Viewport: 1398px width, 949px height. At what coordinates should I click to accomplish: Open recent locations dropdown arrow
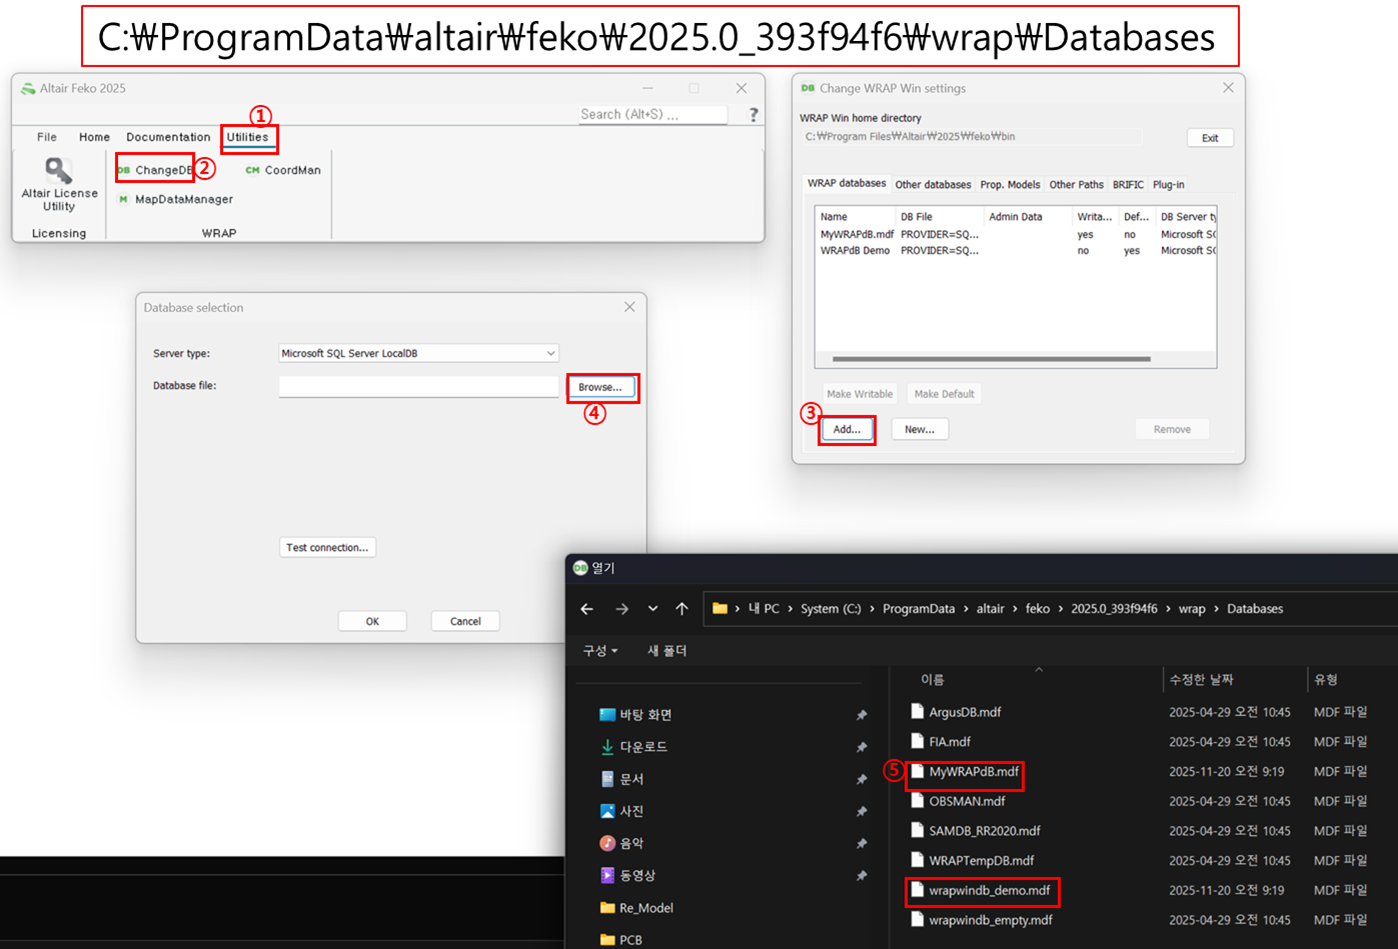coord(653,609)
